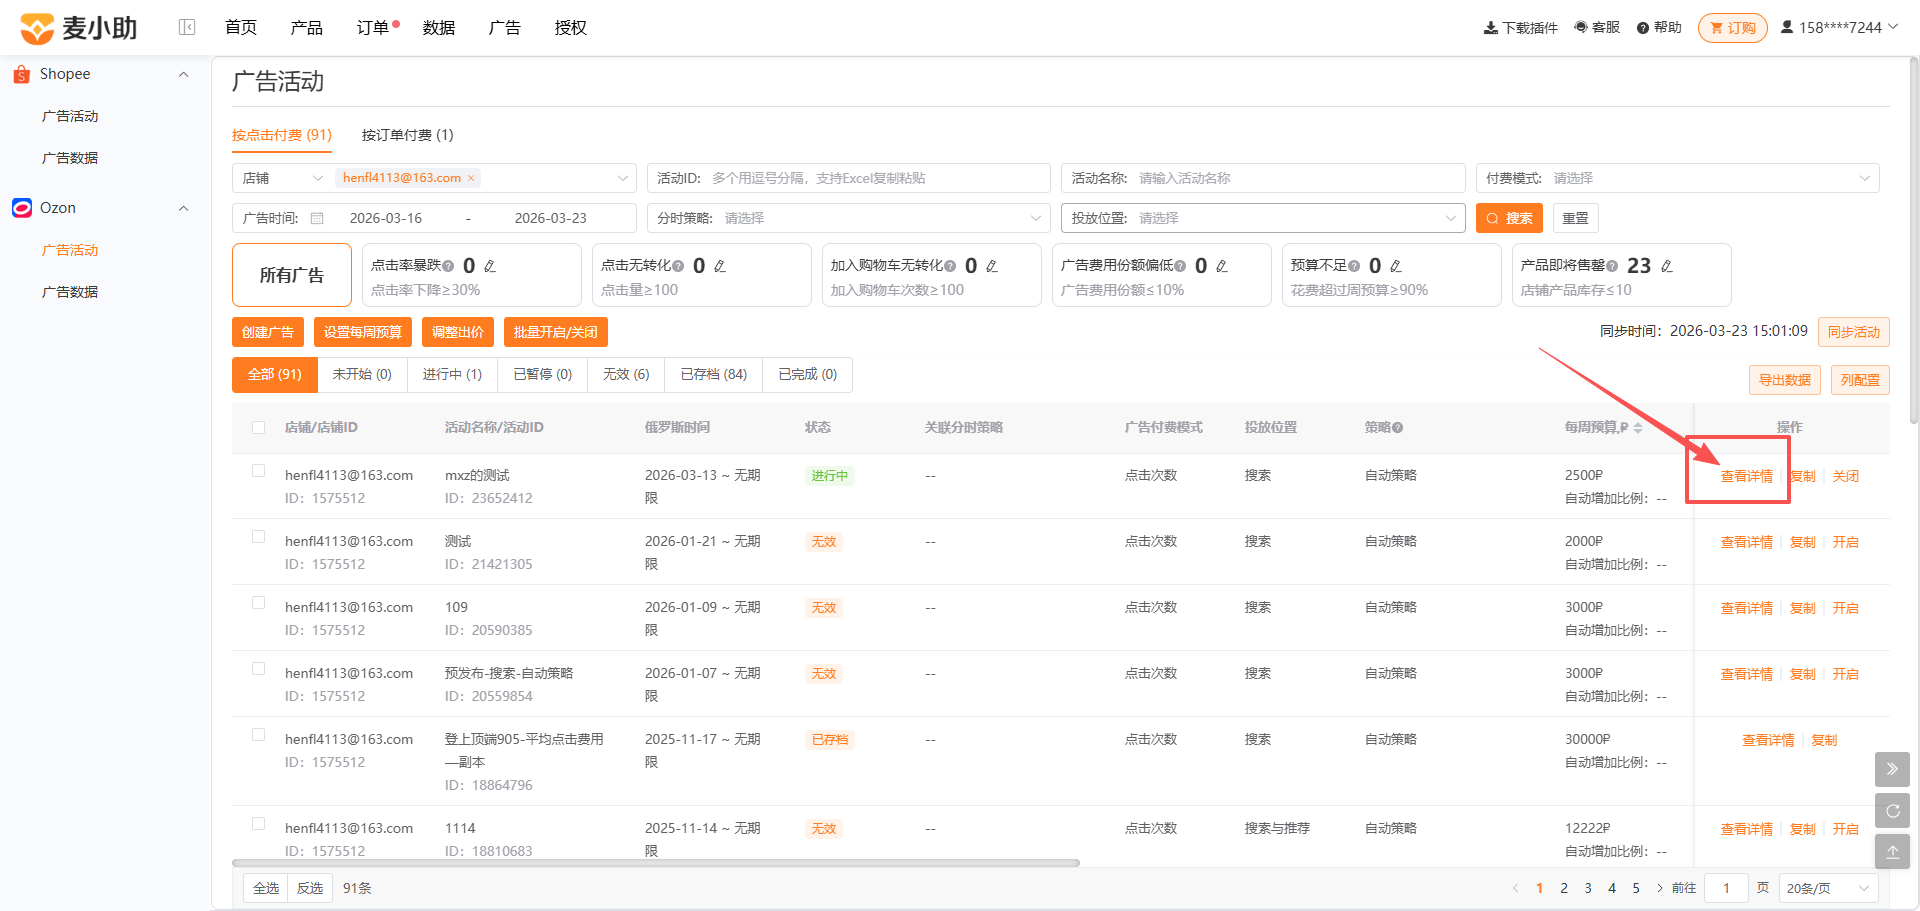Click the floating refresh button
This screenshot has height=911, width=1920.
1892,811
